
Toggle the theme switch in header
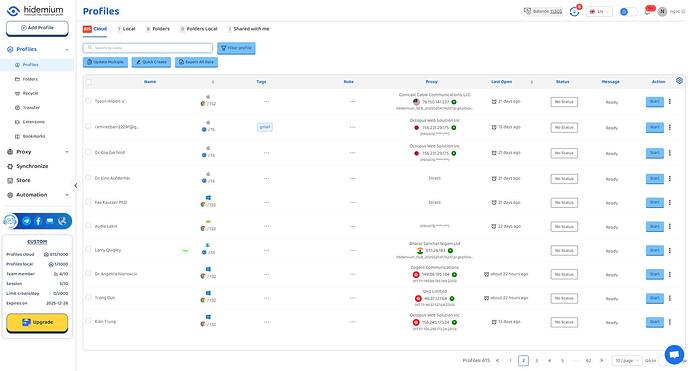628,12
